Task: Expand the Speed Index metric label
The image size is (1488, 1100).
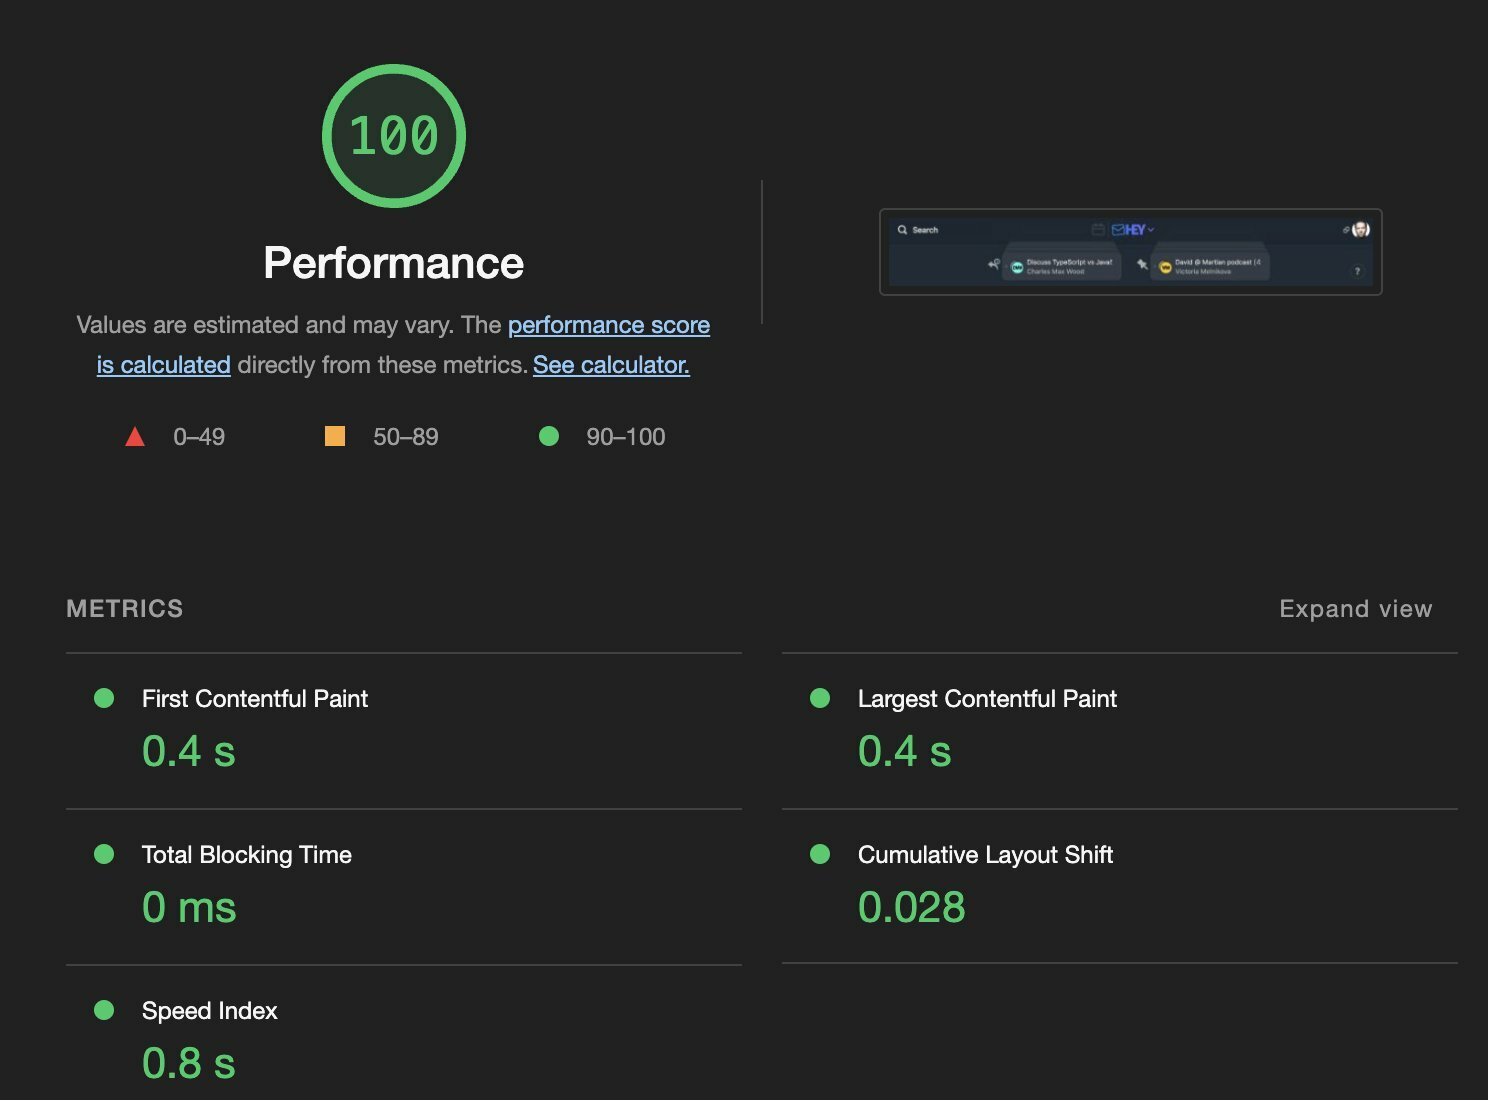Action: pos(210,1011)
